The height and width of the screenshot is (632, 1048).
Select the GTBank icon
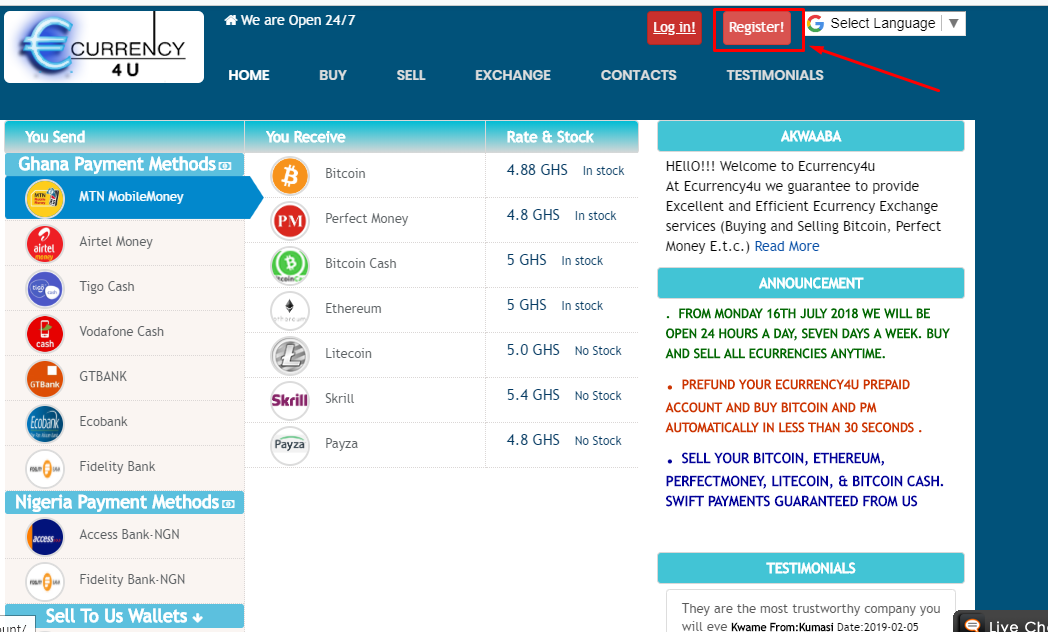(45, 378)
